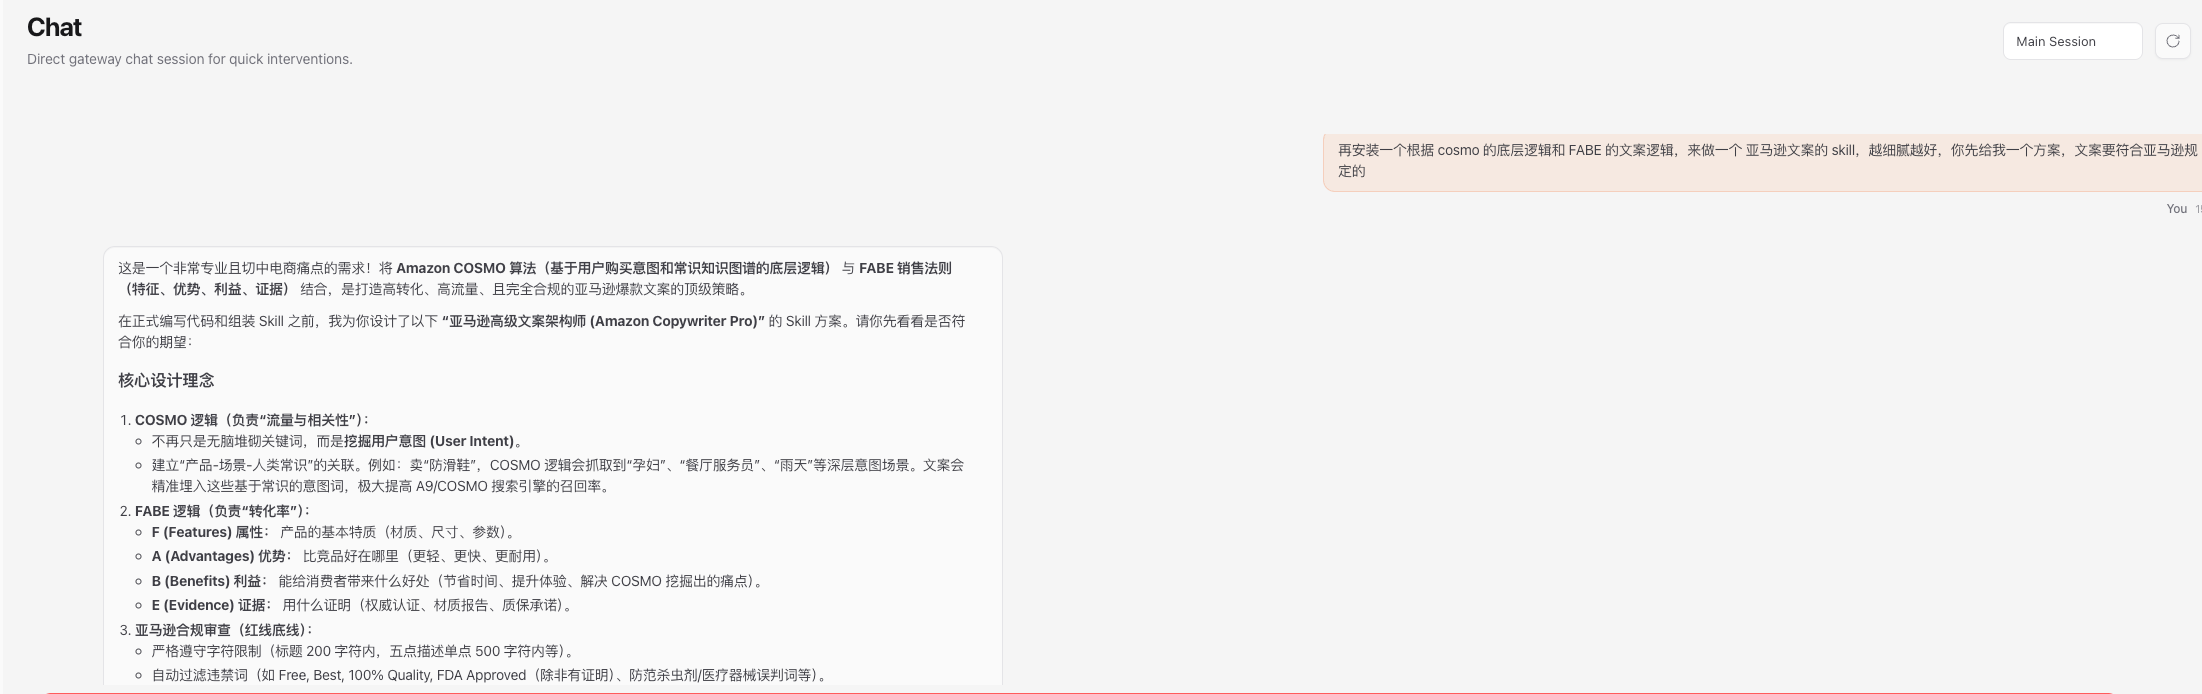The height and width of the screenshot is (694, 2202).
Task: Open the Main Session dropdown
Action: tap(2072, 41)
